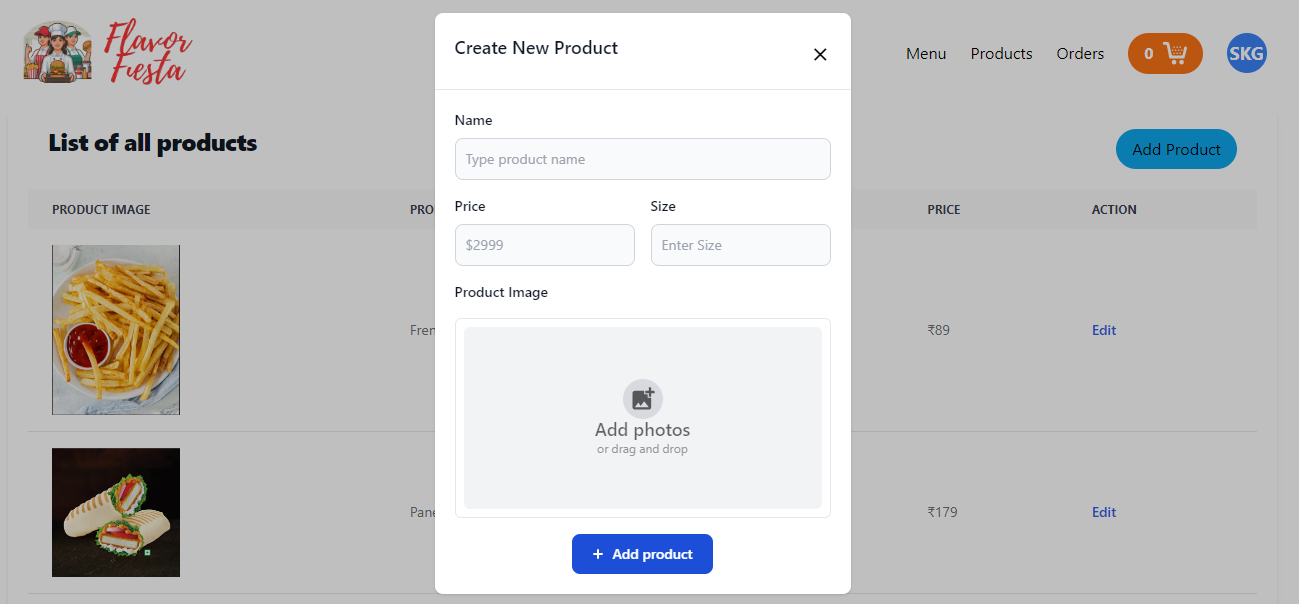Click the Paneer wrap product thumbnail
Image resolution: width=1299 pixels, height=604 pixels.
coord(115,512)
